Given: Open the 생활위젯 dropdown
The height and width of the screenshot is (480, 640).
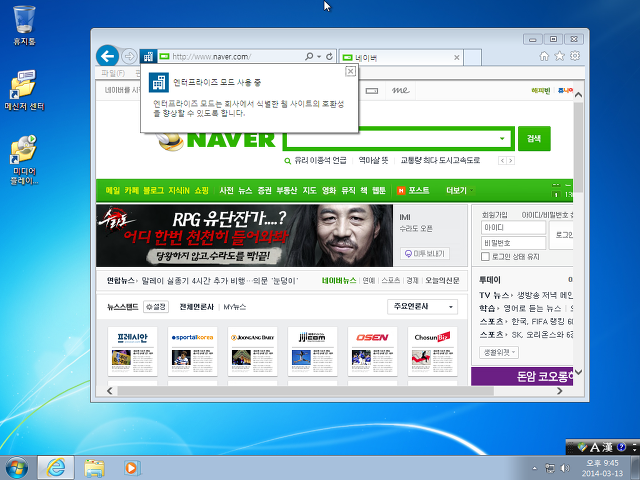Looking at the screenshot, I should tap(499, 352).
